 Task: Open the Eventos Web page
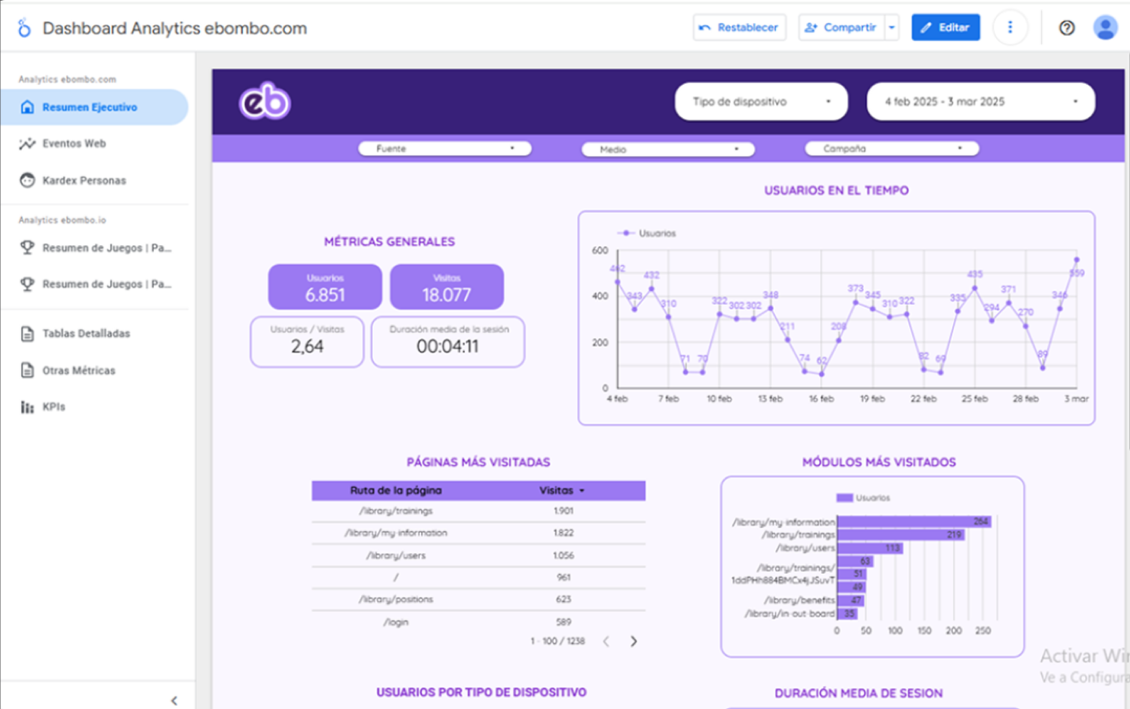74,144
